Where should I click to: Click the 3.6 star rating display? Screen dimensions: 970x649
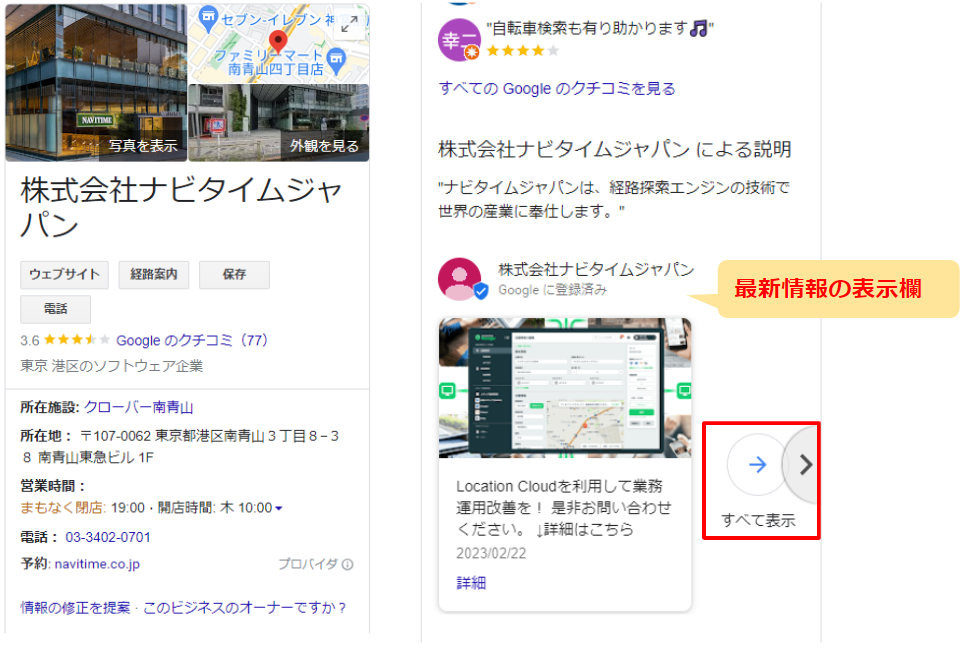[x=65, y=340]
